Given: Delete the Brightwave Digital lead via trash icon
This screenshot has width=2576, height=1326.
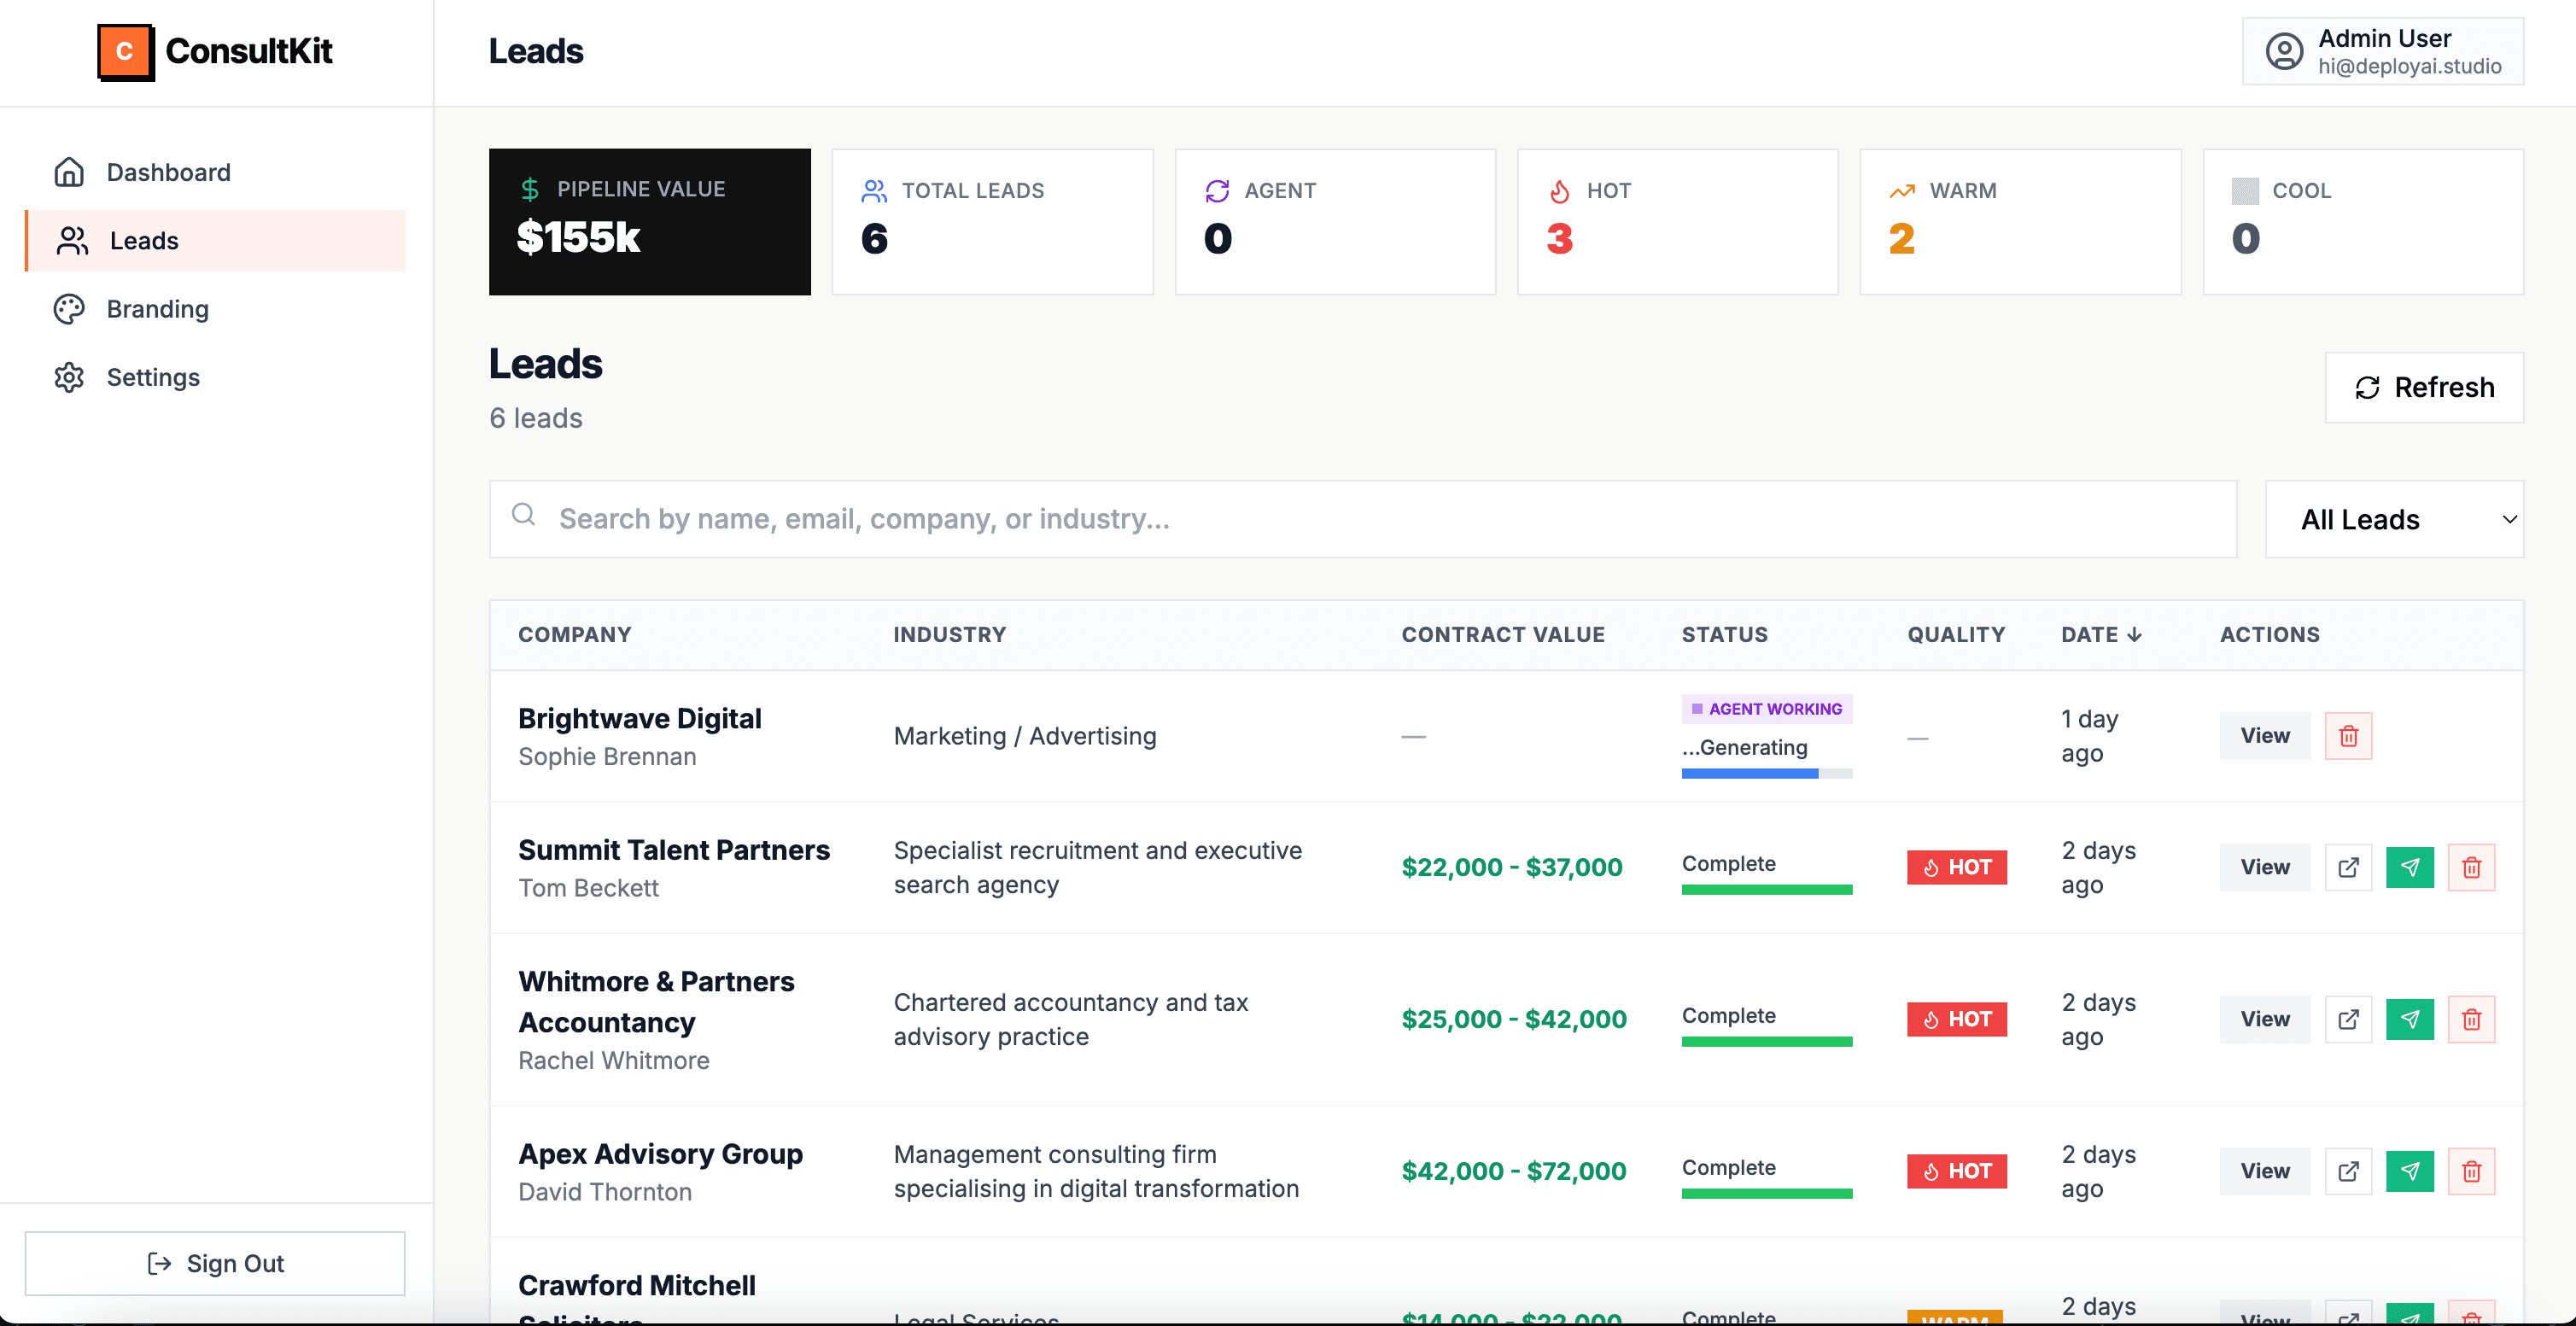Looking at the screenshot, I should pos(2349,736).
